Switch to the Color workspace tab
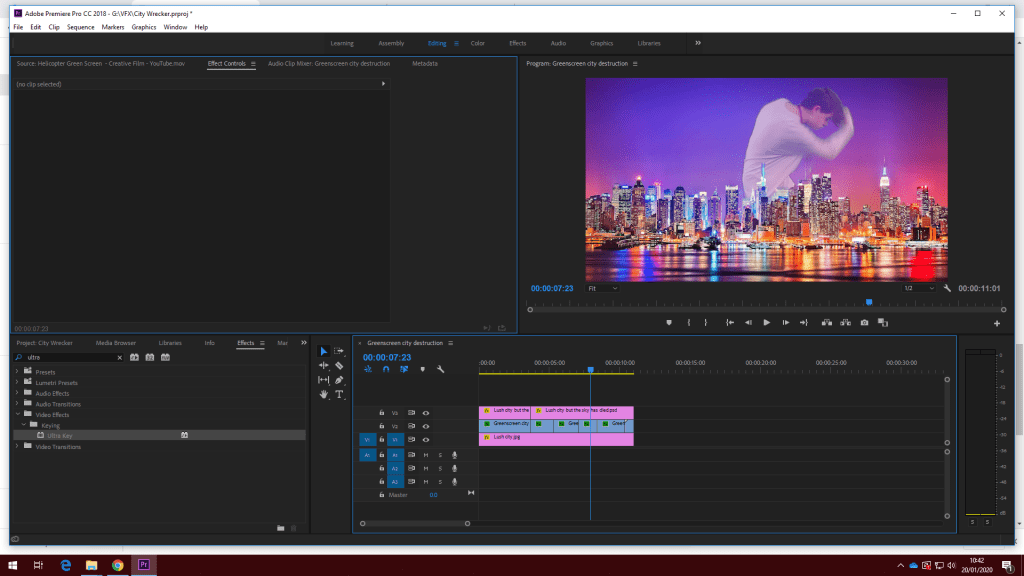 pyautogui.click(x=478, y=43)
